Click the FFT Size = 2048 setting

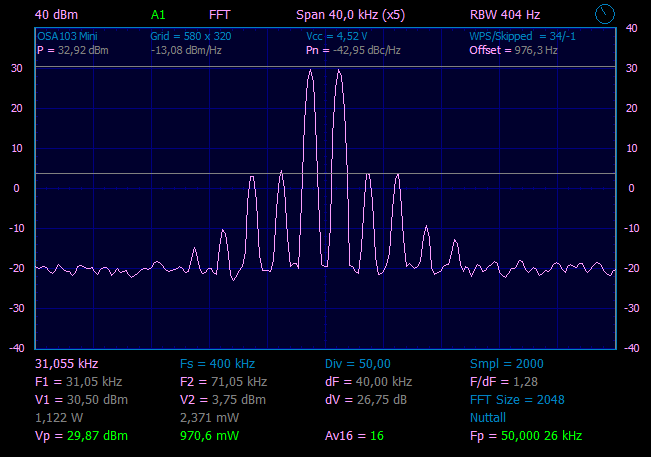tap(516, 399)
